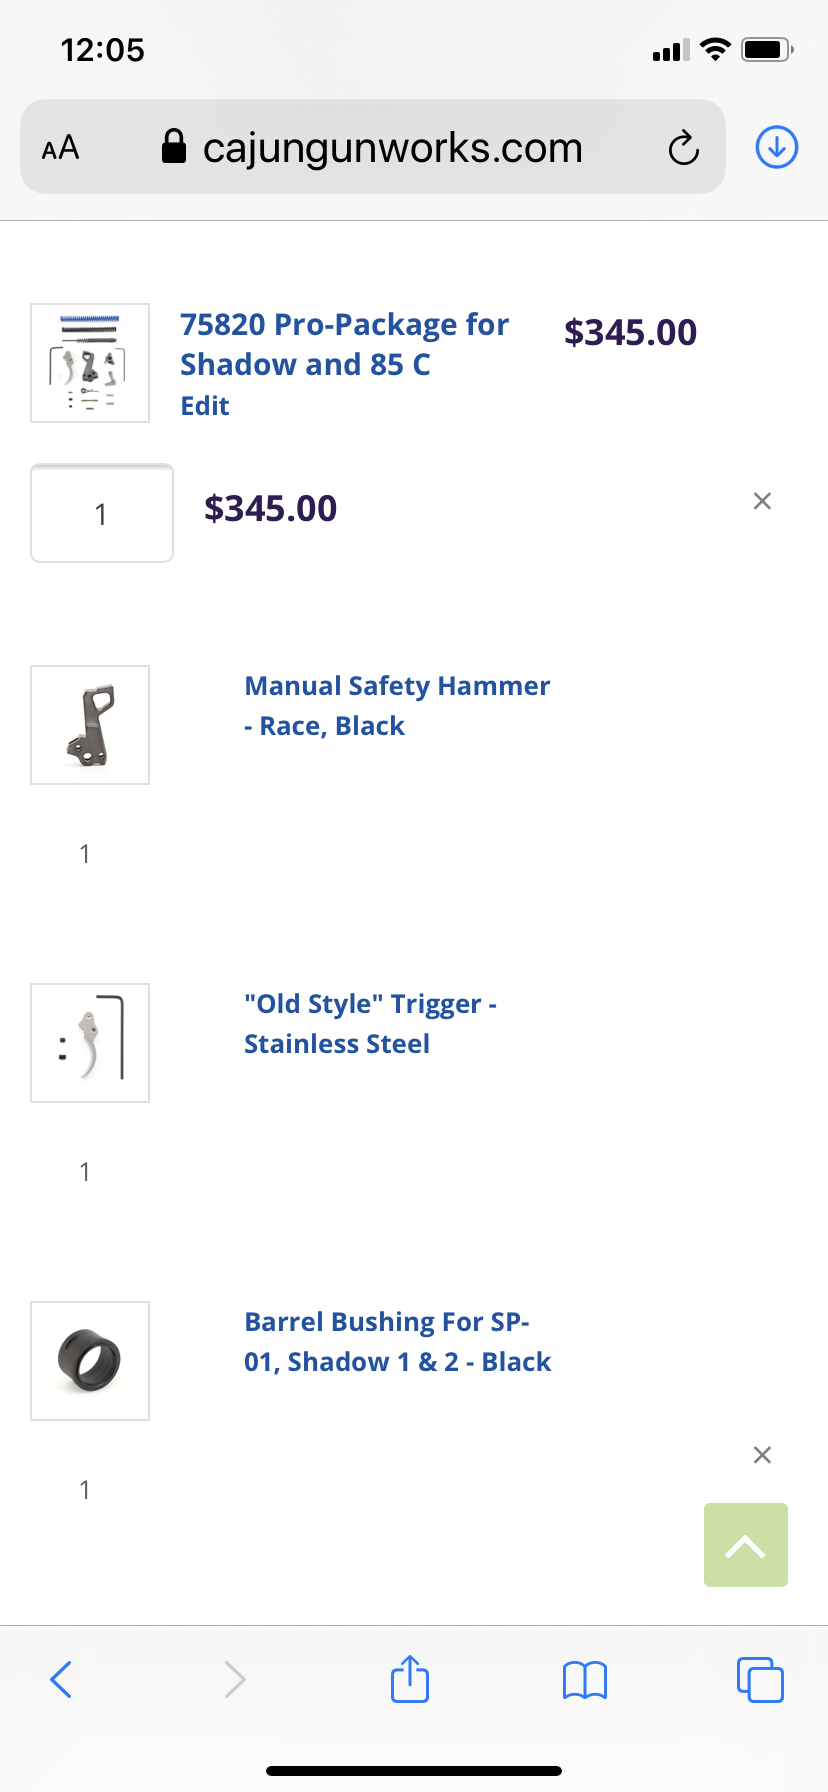
Task: Tap the Safari reload page icon
Action: pos(683,148)
